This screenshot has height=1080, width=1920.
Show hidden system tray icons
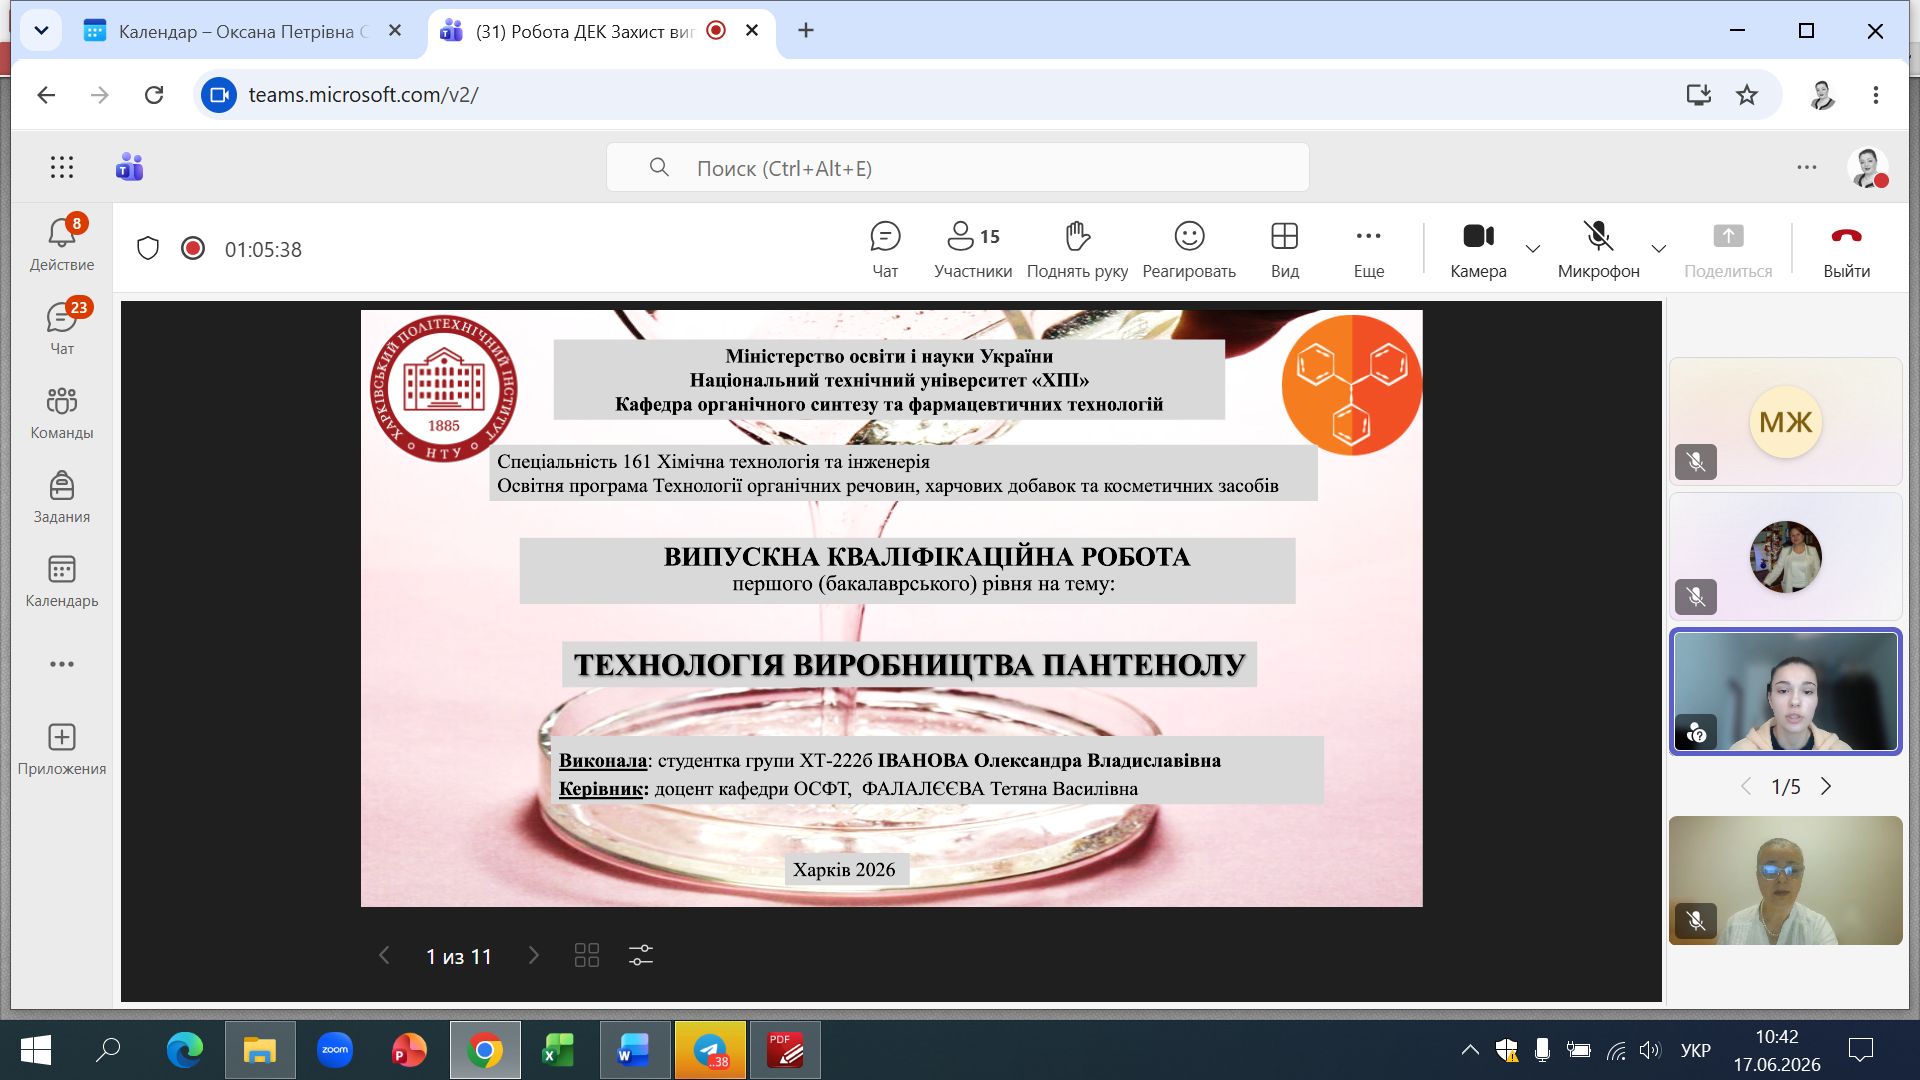point(1470,1050)
